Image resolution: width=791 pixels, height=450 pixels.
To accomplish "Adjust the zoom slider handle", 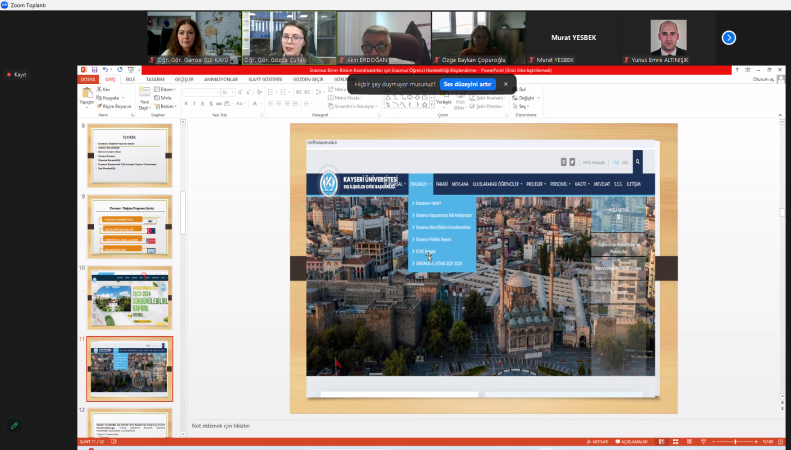I will click(736, 442).
